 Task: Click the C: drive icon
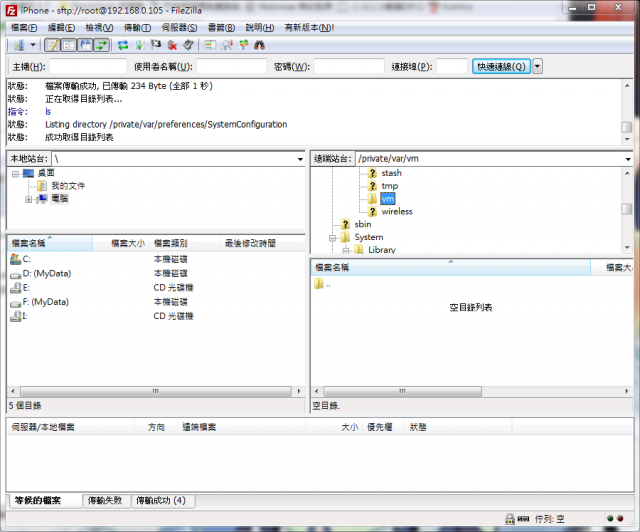[x=16, y=259]
